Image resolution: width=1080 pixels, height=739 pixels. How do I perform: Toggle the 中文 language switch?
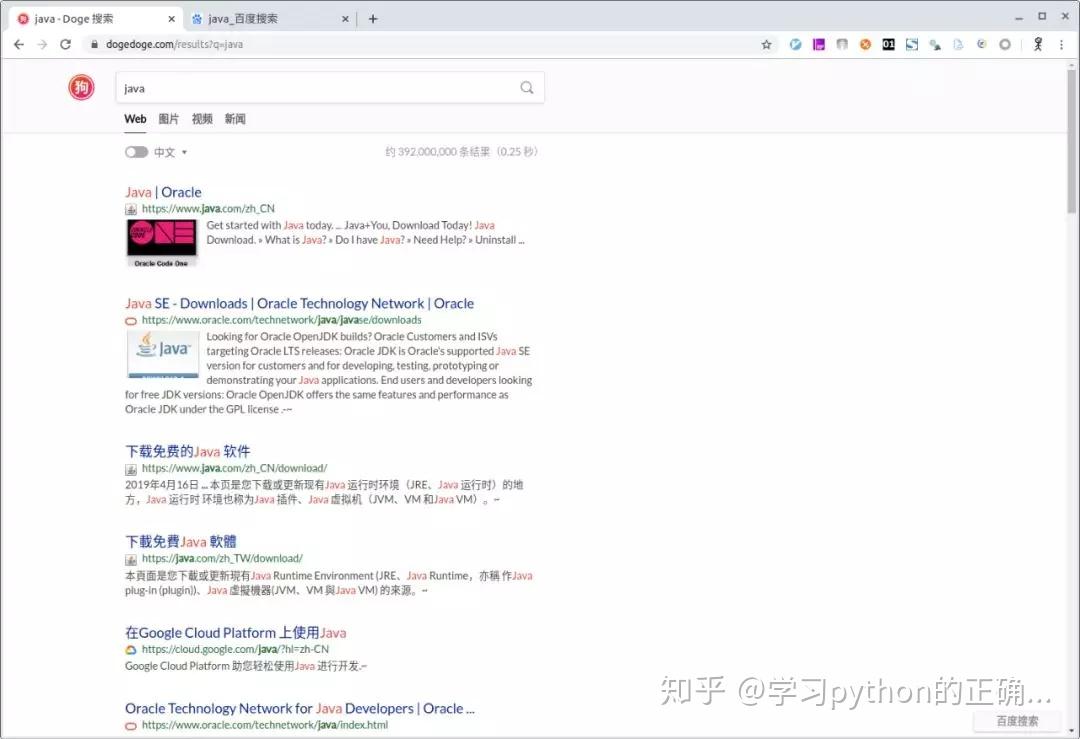136,152
